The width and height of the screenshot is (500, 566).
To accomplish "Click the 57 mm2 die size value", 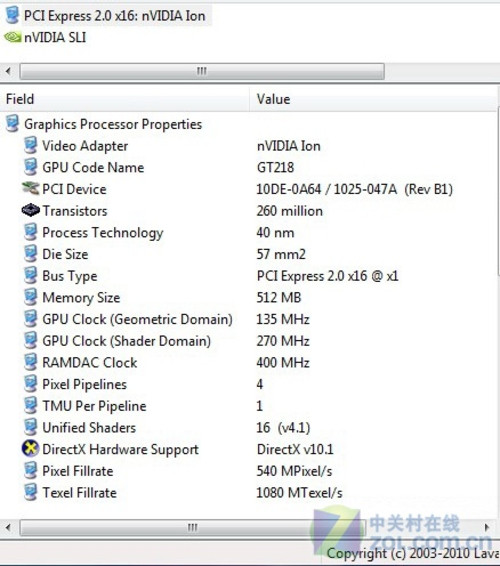I will coord(281,254).
